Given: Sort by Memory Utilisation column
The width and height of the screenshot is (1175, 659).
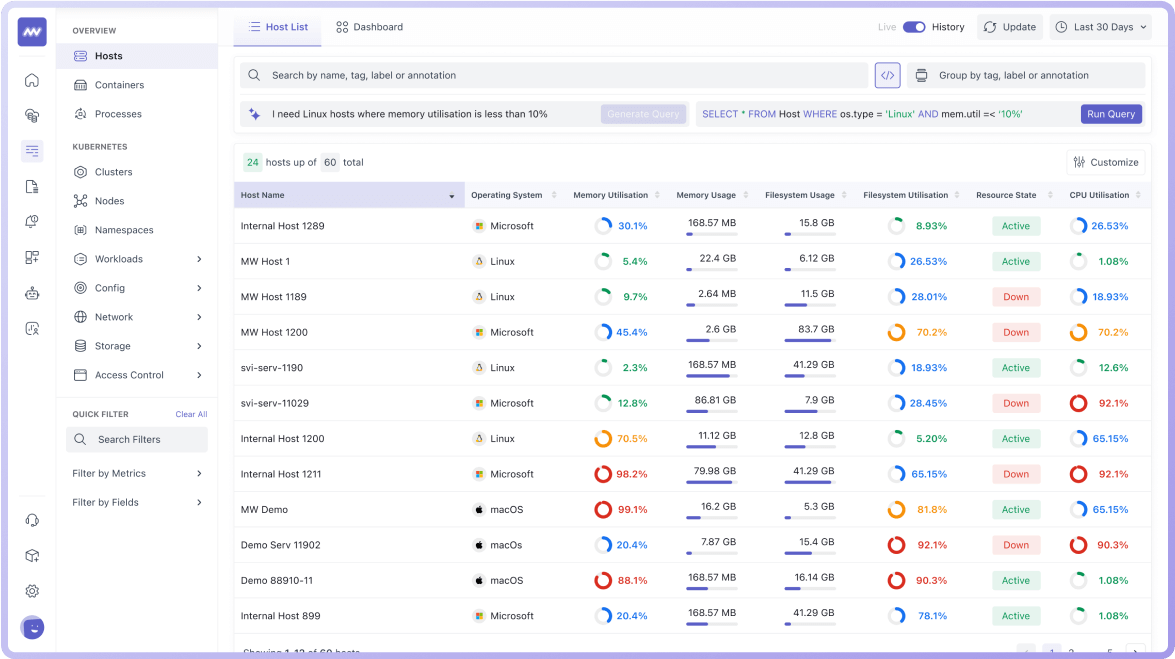Looking at the screenshot, I should 610,195.
